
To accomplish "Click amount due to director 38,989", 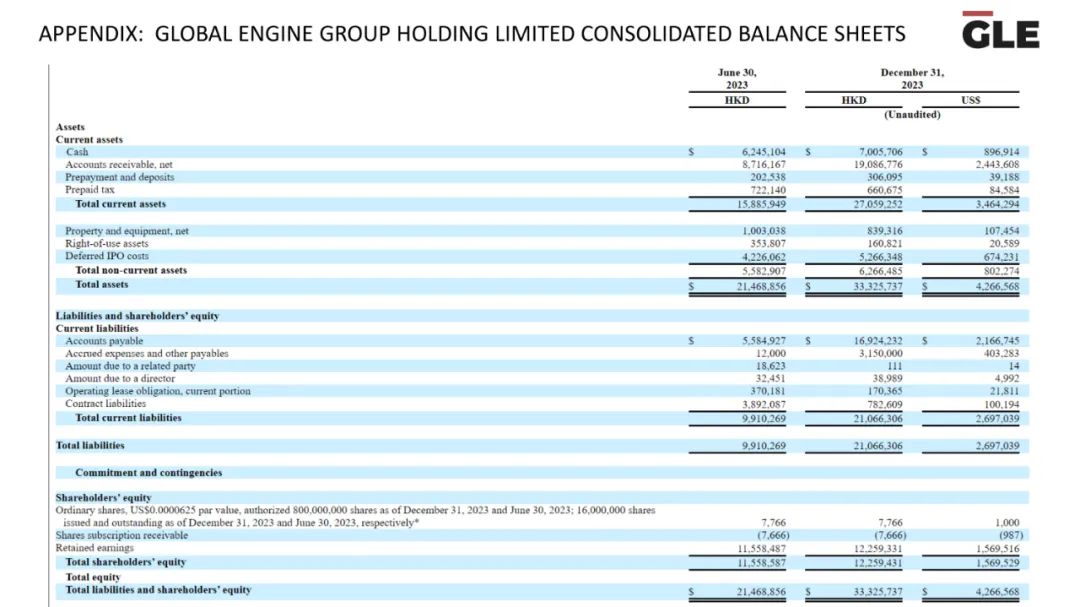I will point(887,378).
